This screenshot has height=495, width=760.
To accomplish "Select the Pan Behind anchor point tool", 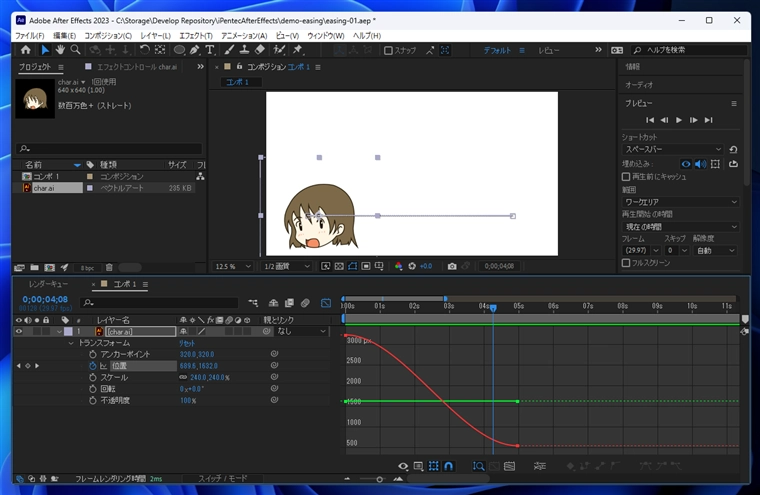I will [160, 49].
